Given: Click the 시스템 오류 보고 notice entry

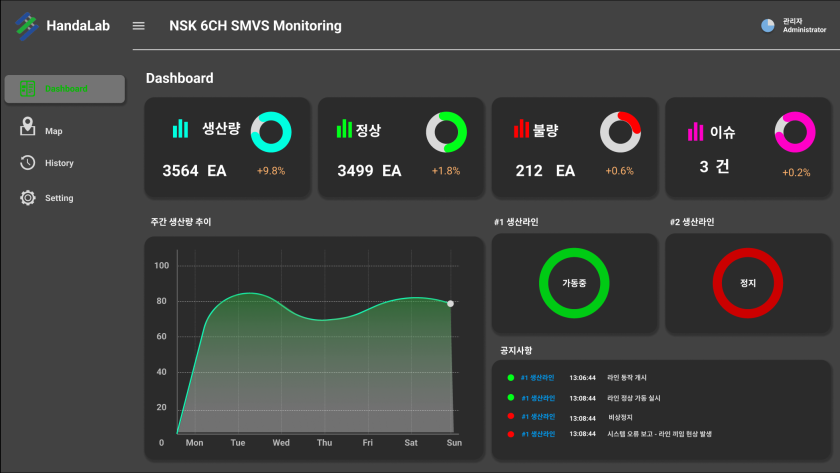Looking at the screenshot, I should (x=659, y=434).
